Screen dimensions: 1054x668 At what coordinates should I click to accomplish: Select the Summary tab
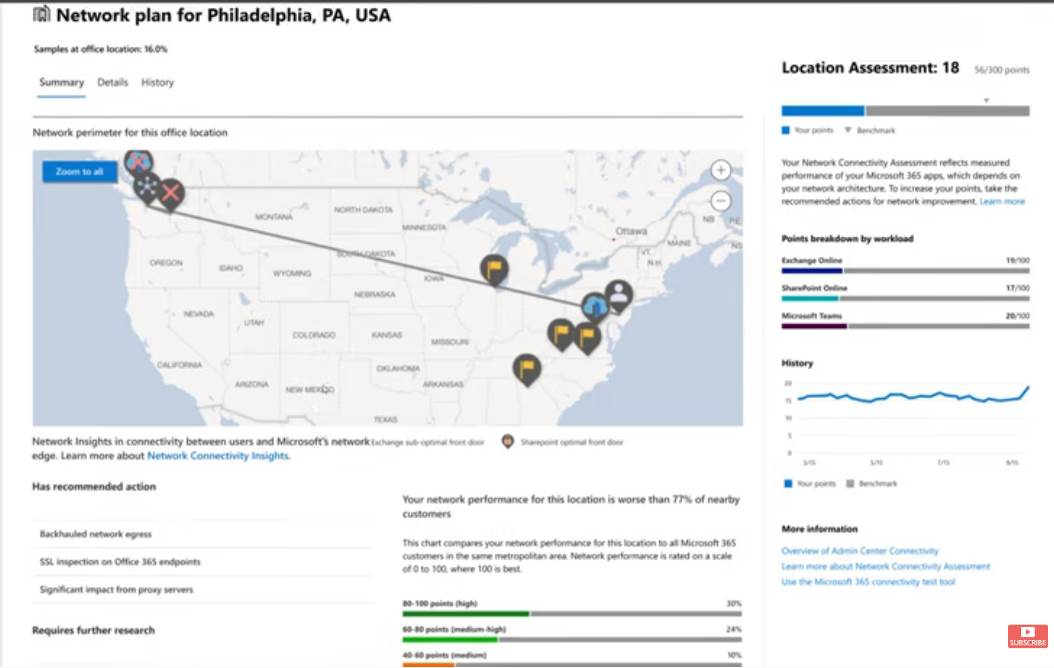click(61, 83)
